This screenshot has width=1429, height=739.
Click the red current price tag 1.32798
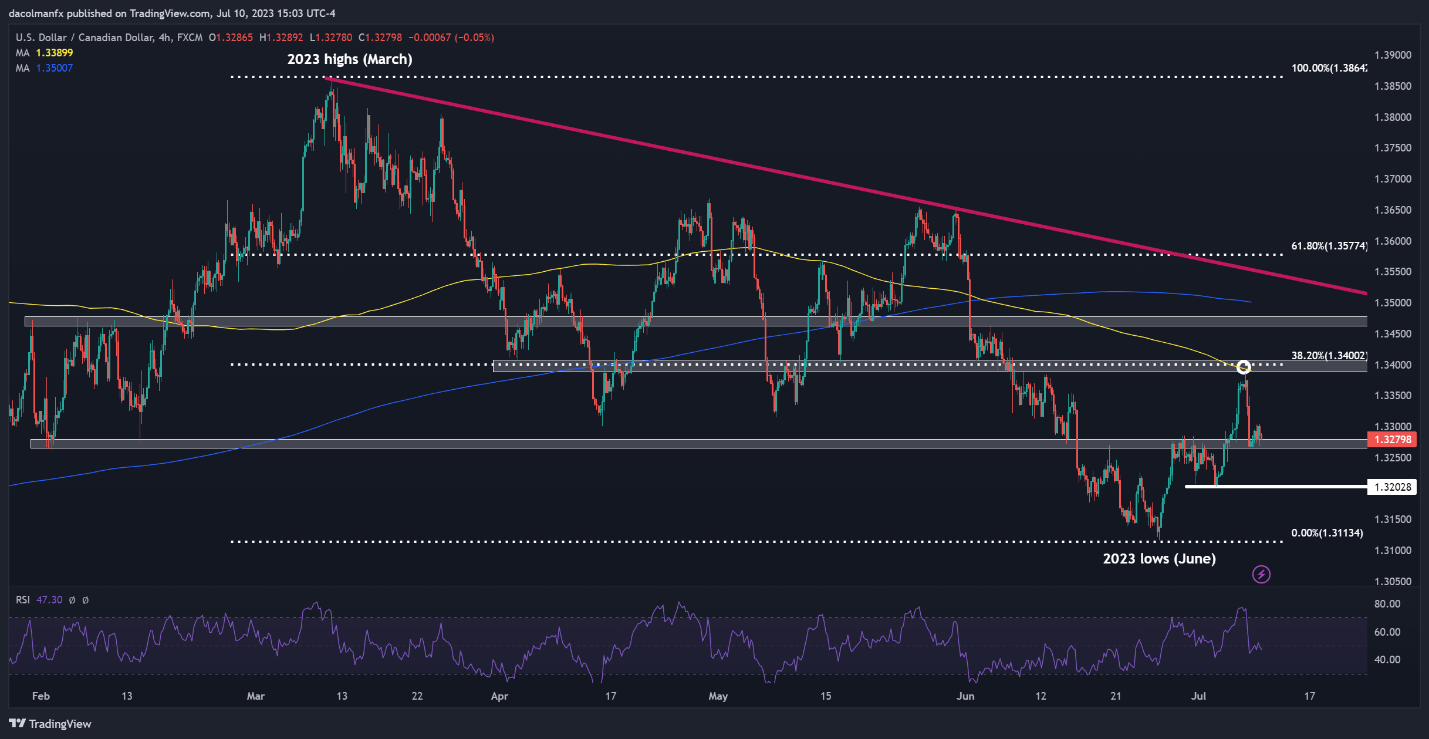point(1392,439)
